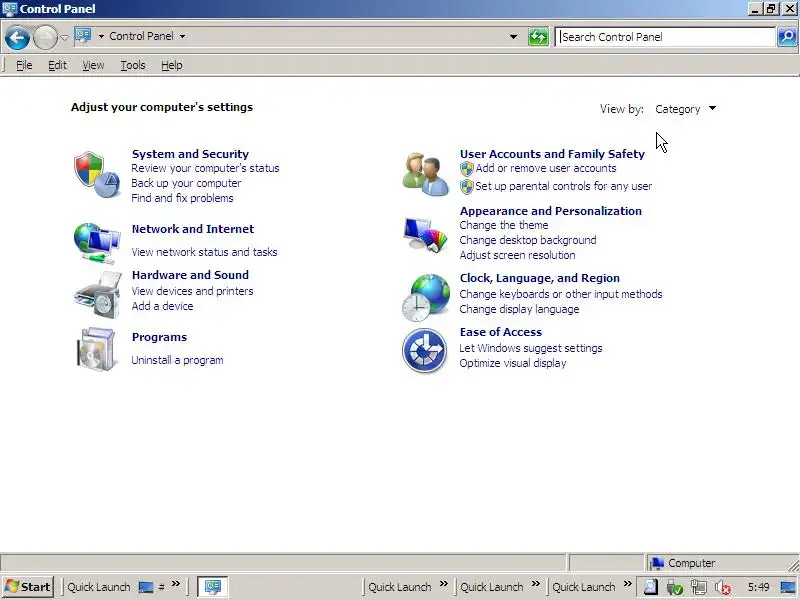Click the green Refresh button
The height and width of the screenshot is (600, 800).
tap(538, 37)
